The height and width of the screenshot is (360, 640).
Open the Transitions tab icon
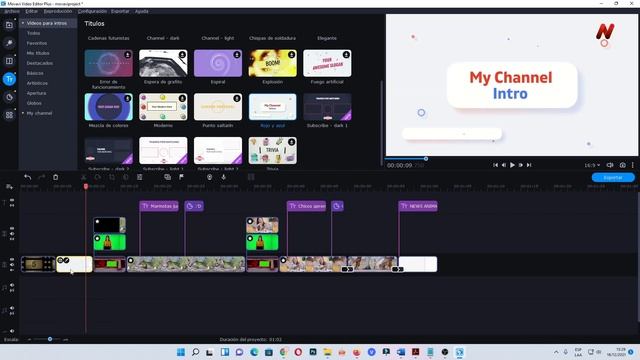coord(9,61)
